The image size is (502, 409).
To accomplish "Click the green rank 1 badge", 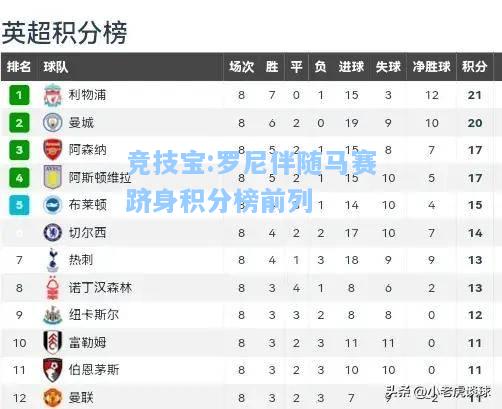I will (19, 95).
